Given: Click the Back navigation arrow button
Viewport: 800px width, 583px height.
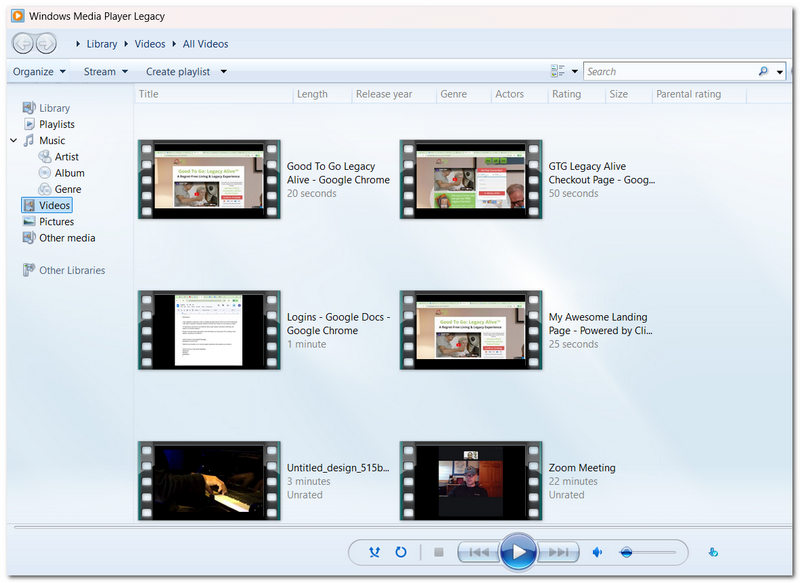Looking at the screenshot, I should click(x=22, y=43).
